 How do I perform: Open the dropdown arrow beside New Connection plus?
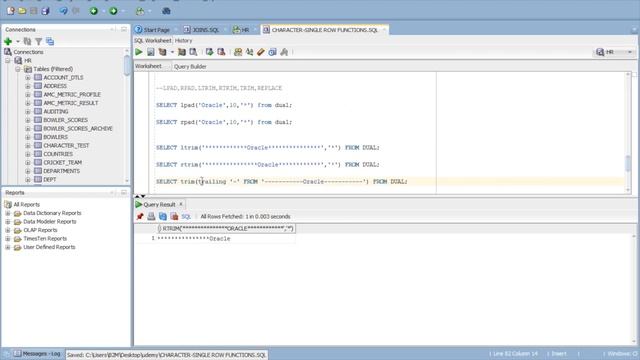[x=18, y=41]
